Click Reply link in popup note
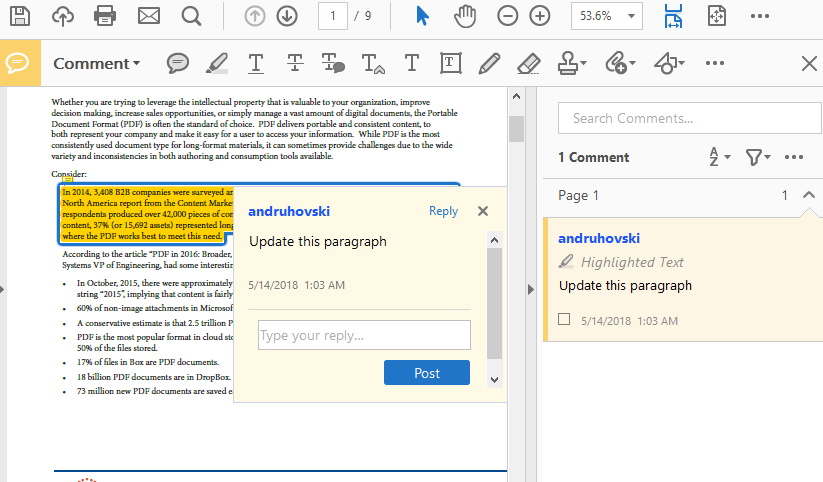 pos(444,211)
